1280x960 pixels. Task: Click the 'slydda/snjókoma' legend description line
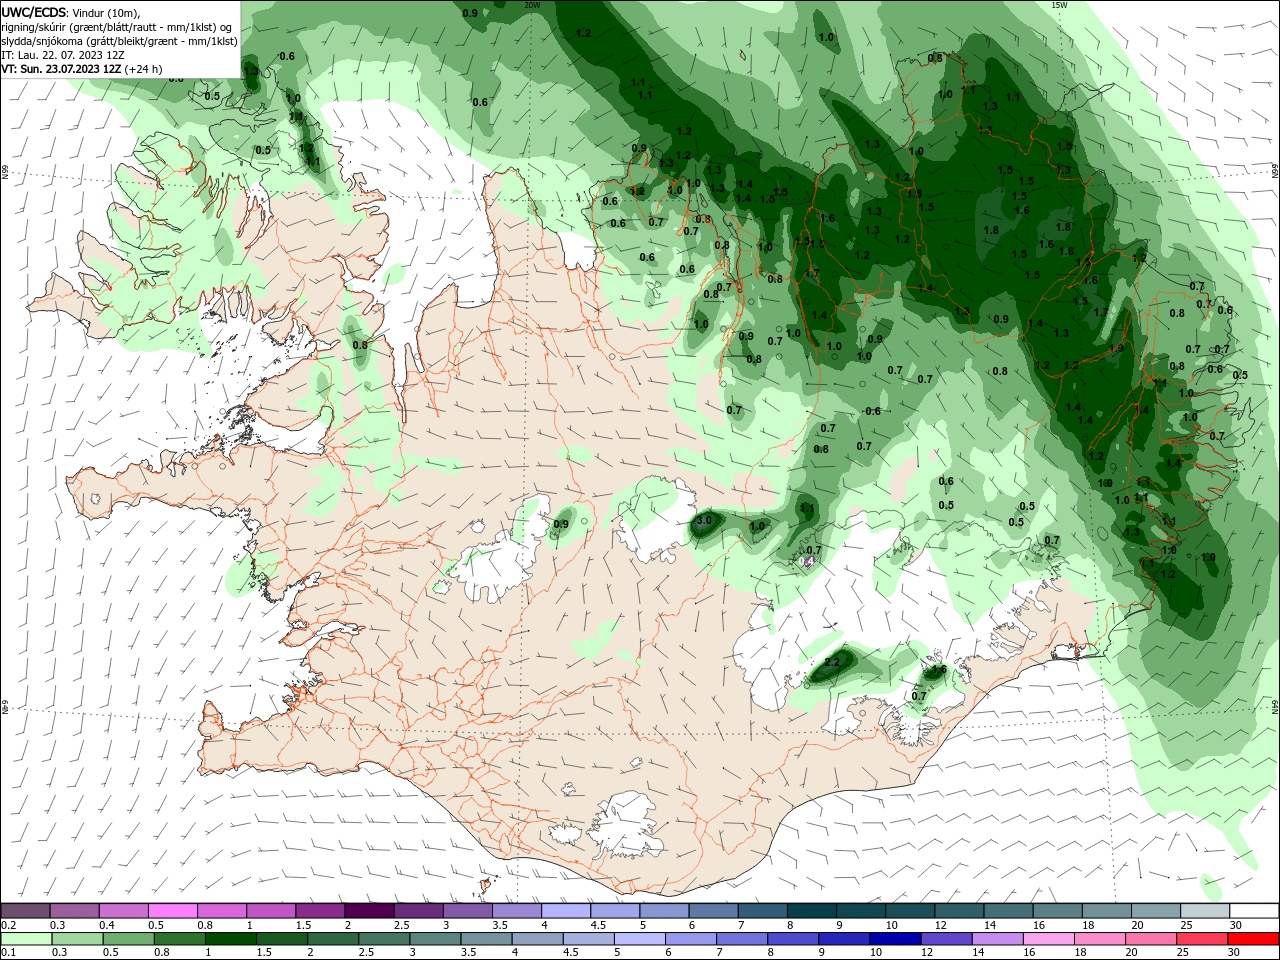(x=119, y=41)
